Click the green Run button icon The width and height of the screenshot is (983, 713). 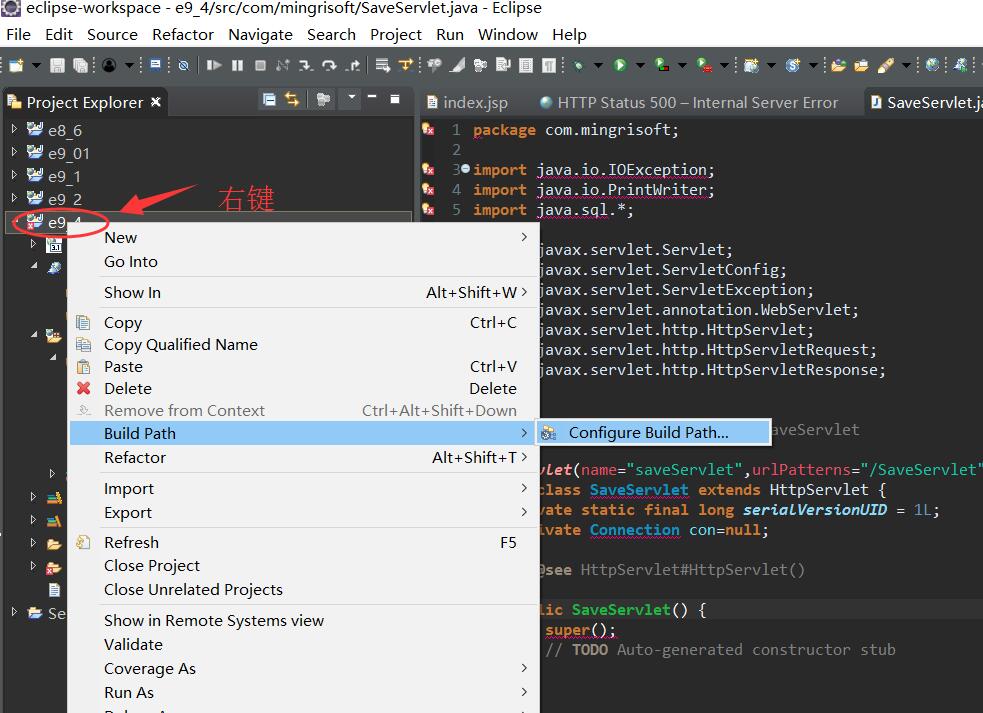(x=620, y=65)
